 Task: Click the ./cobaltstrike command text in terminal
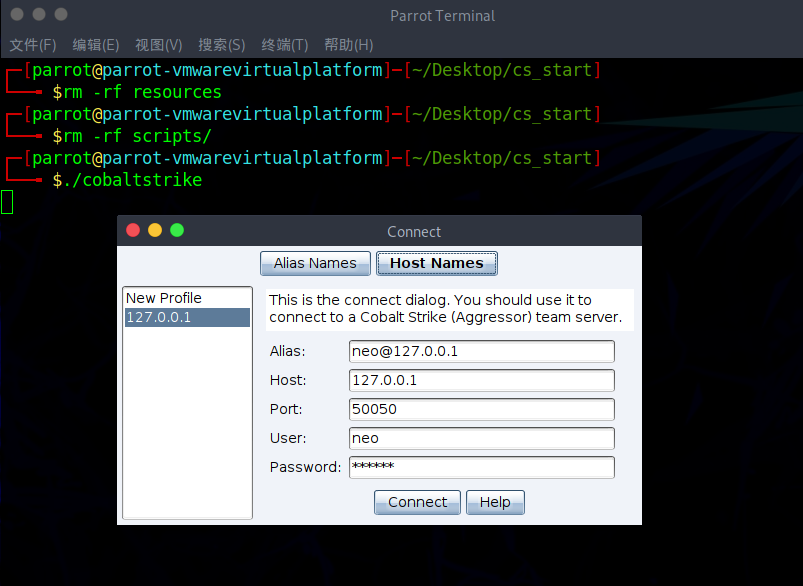(x=133, y=180)
